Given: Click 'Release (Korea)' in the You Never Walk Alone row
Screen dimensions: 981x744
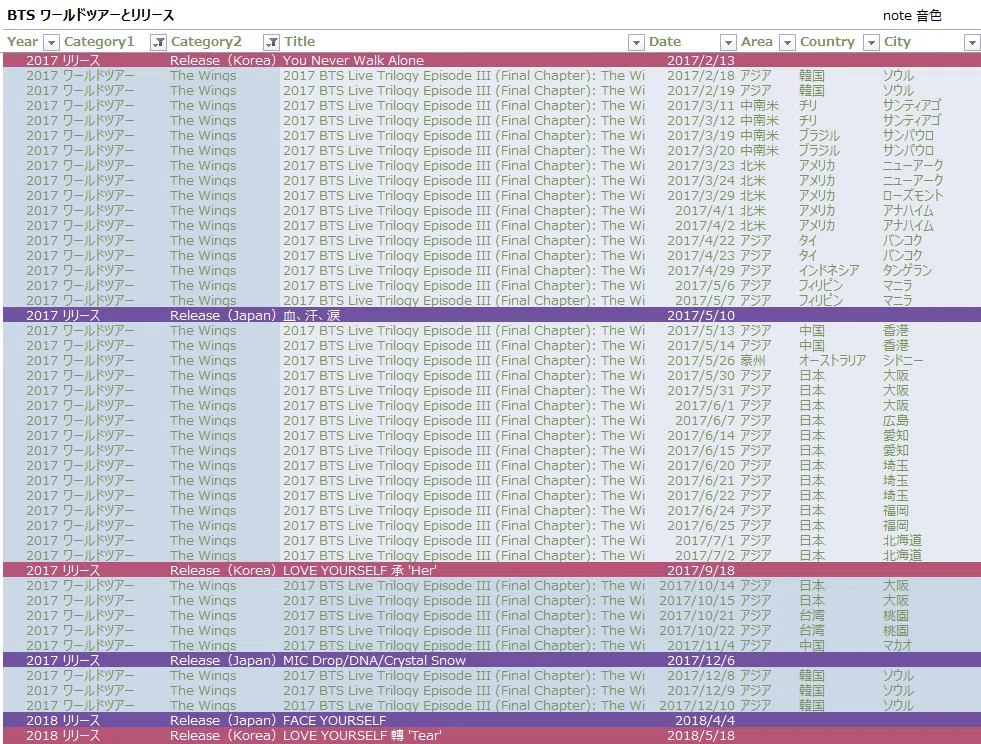Looking at the screenshot, I should [223, 61].
